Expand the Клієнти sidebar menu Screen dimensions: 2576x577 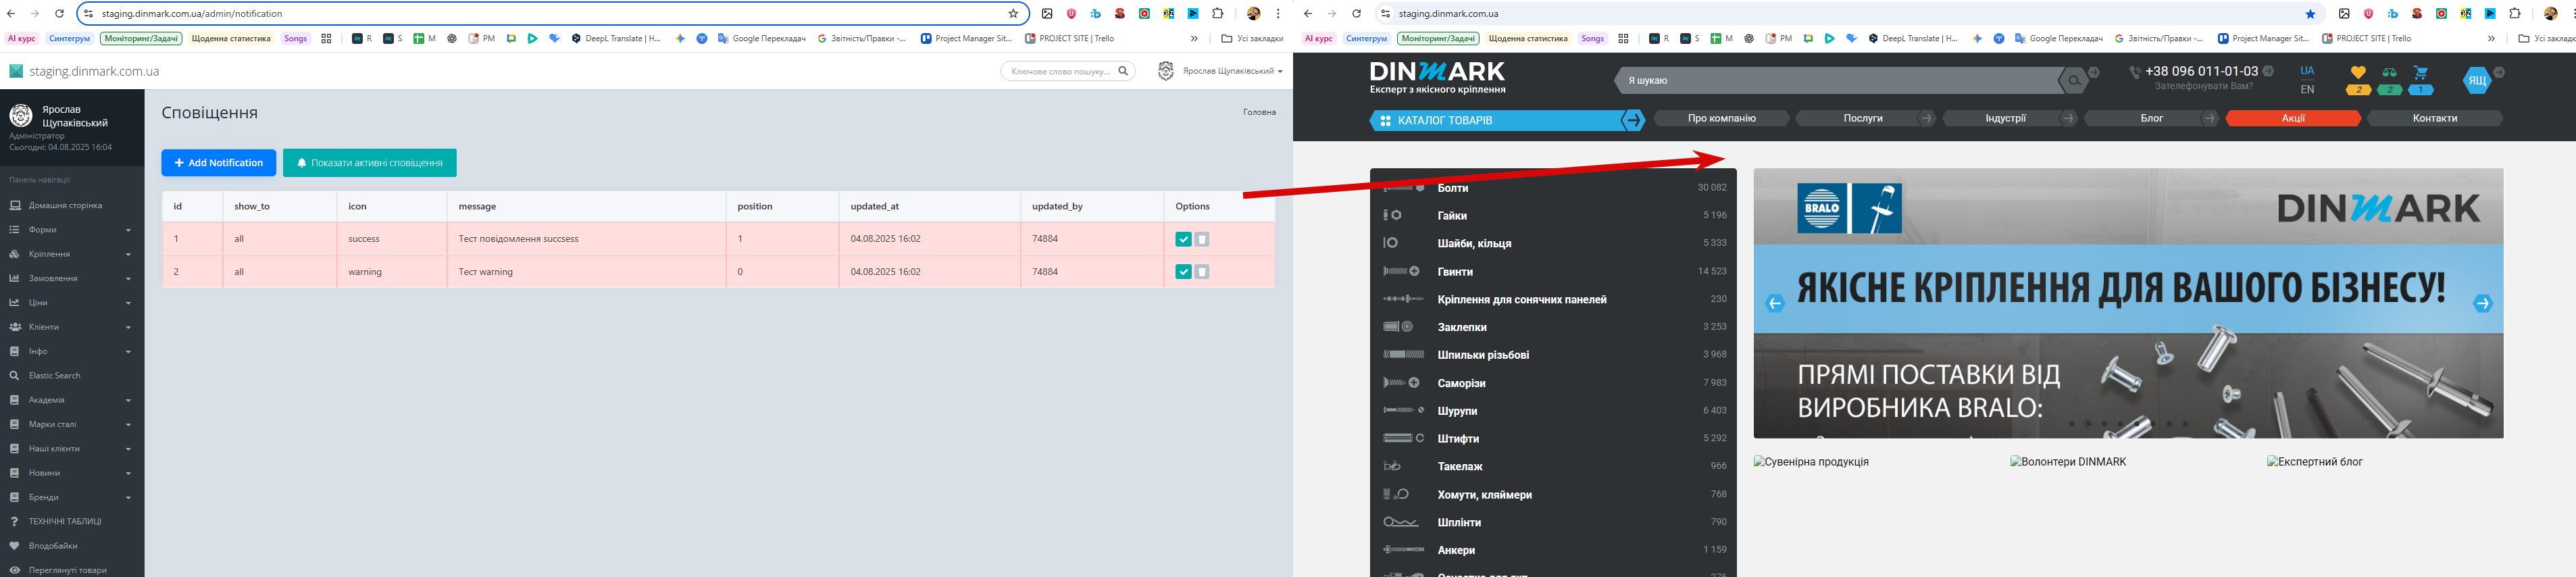point(72,327)
